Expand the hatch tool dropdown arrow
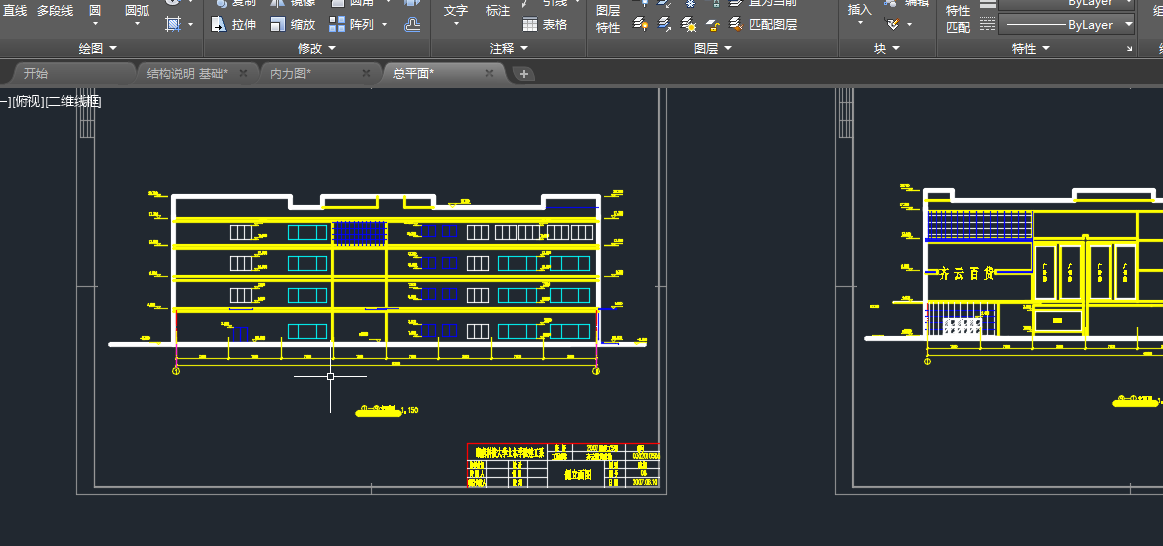This screenshot has height=546, width=1163. pyautogui.click(x=191, y=24)
